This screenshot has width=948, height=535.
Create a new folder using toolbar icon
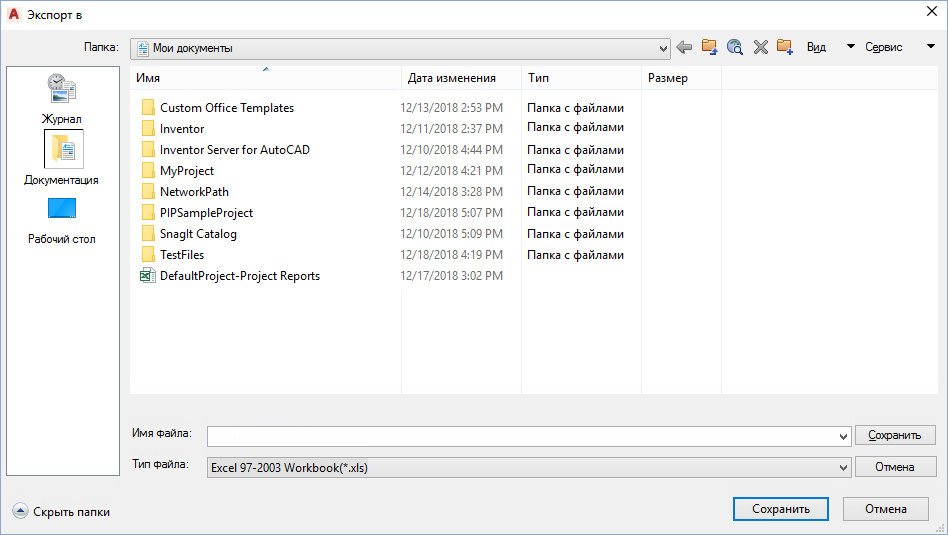(785, 47)
